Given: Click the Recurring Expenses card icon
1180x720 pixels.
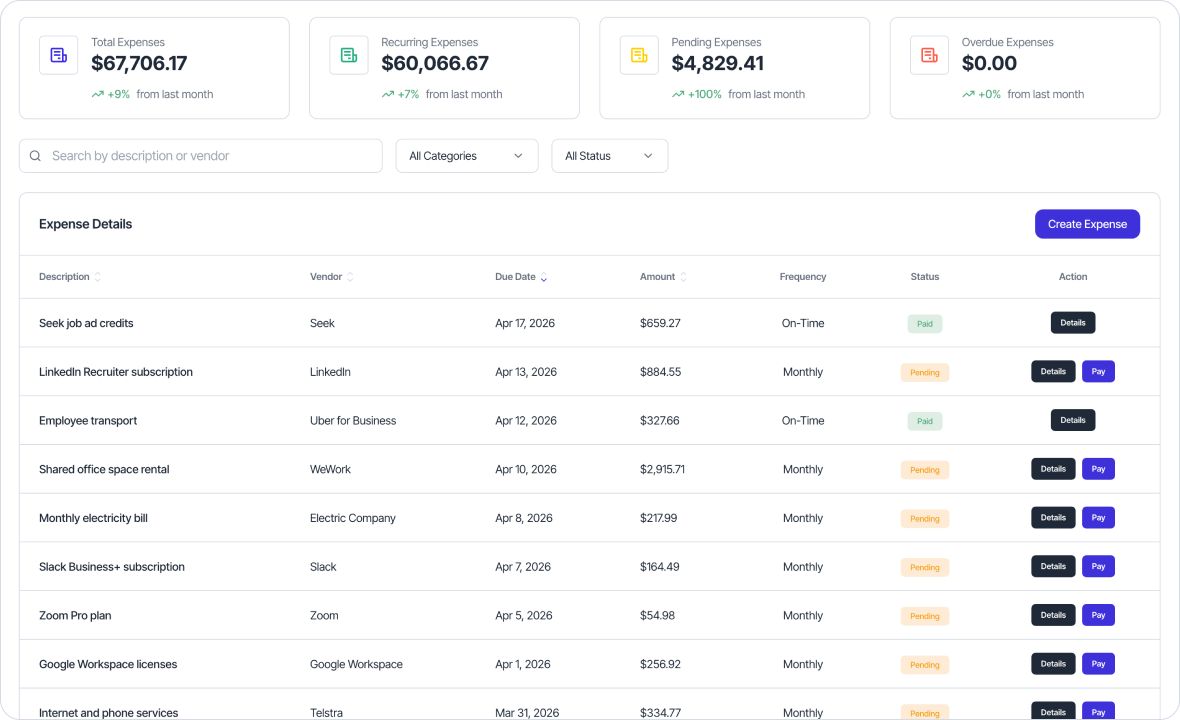Looking at the screenshot, I should point(348,55).
